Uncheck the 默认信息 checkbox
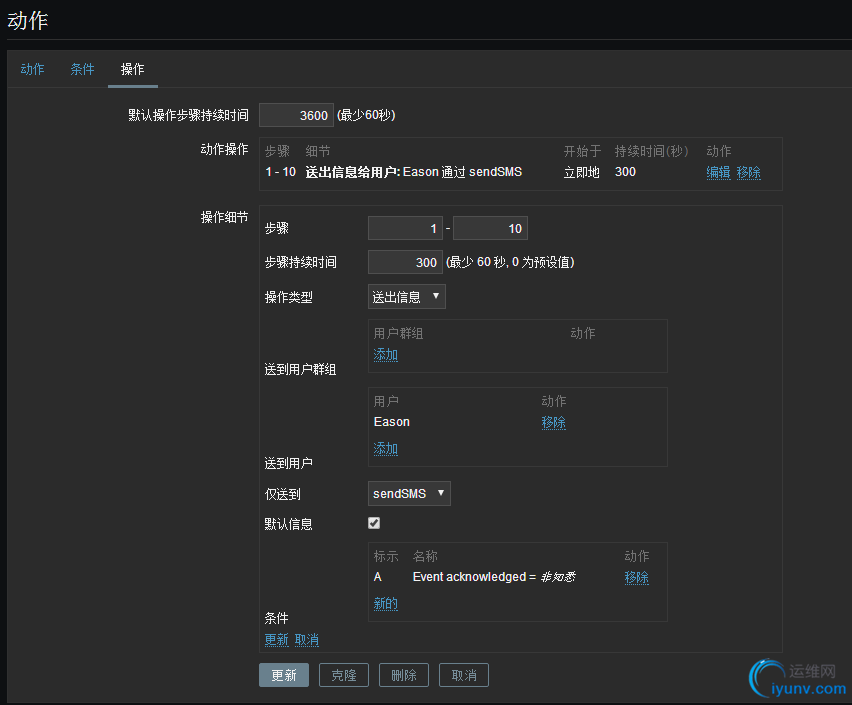 tap(373, 523)
